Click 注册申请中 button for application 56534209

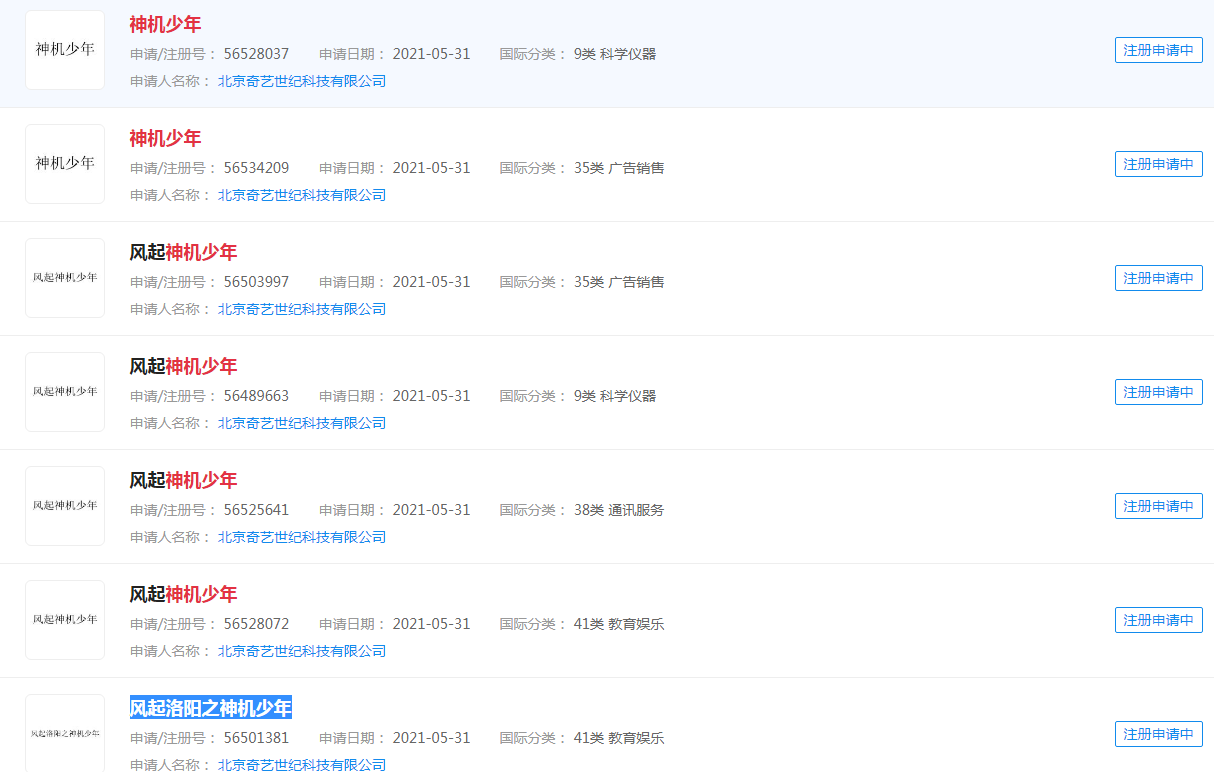[1158, 164]
